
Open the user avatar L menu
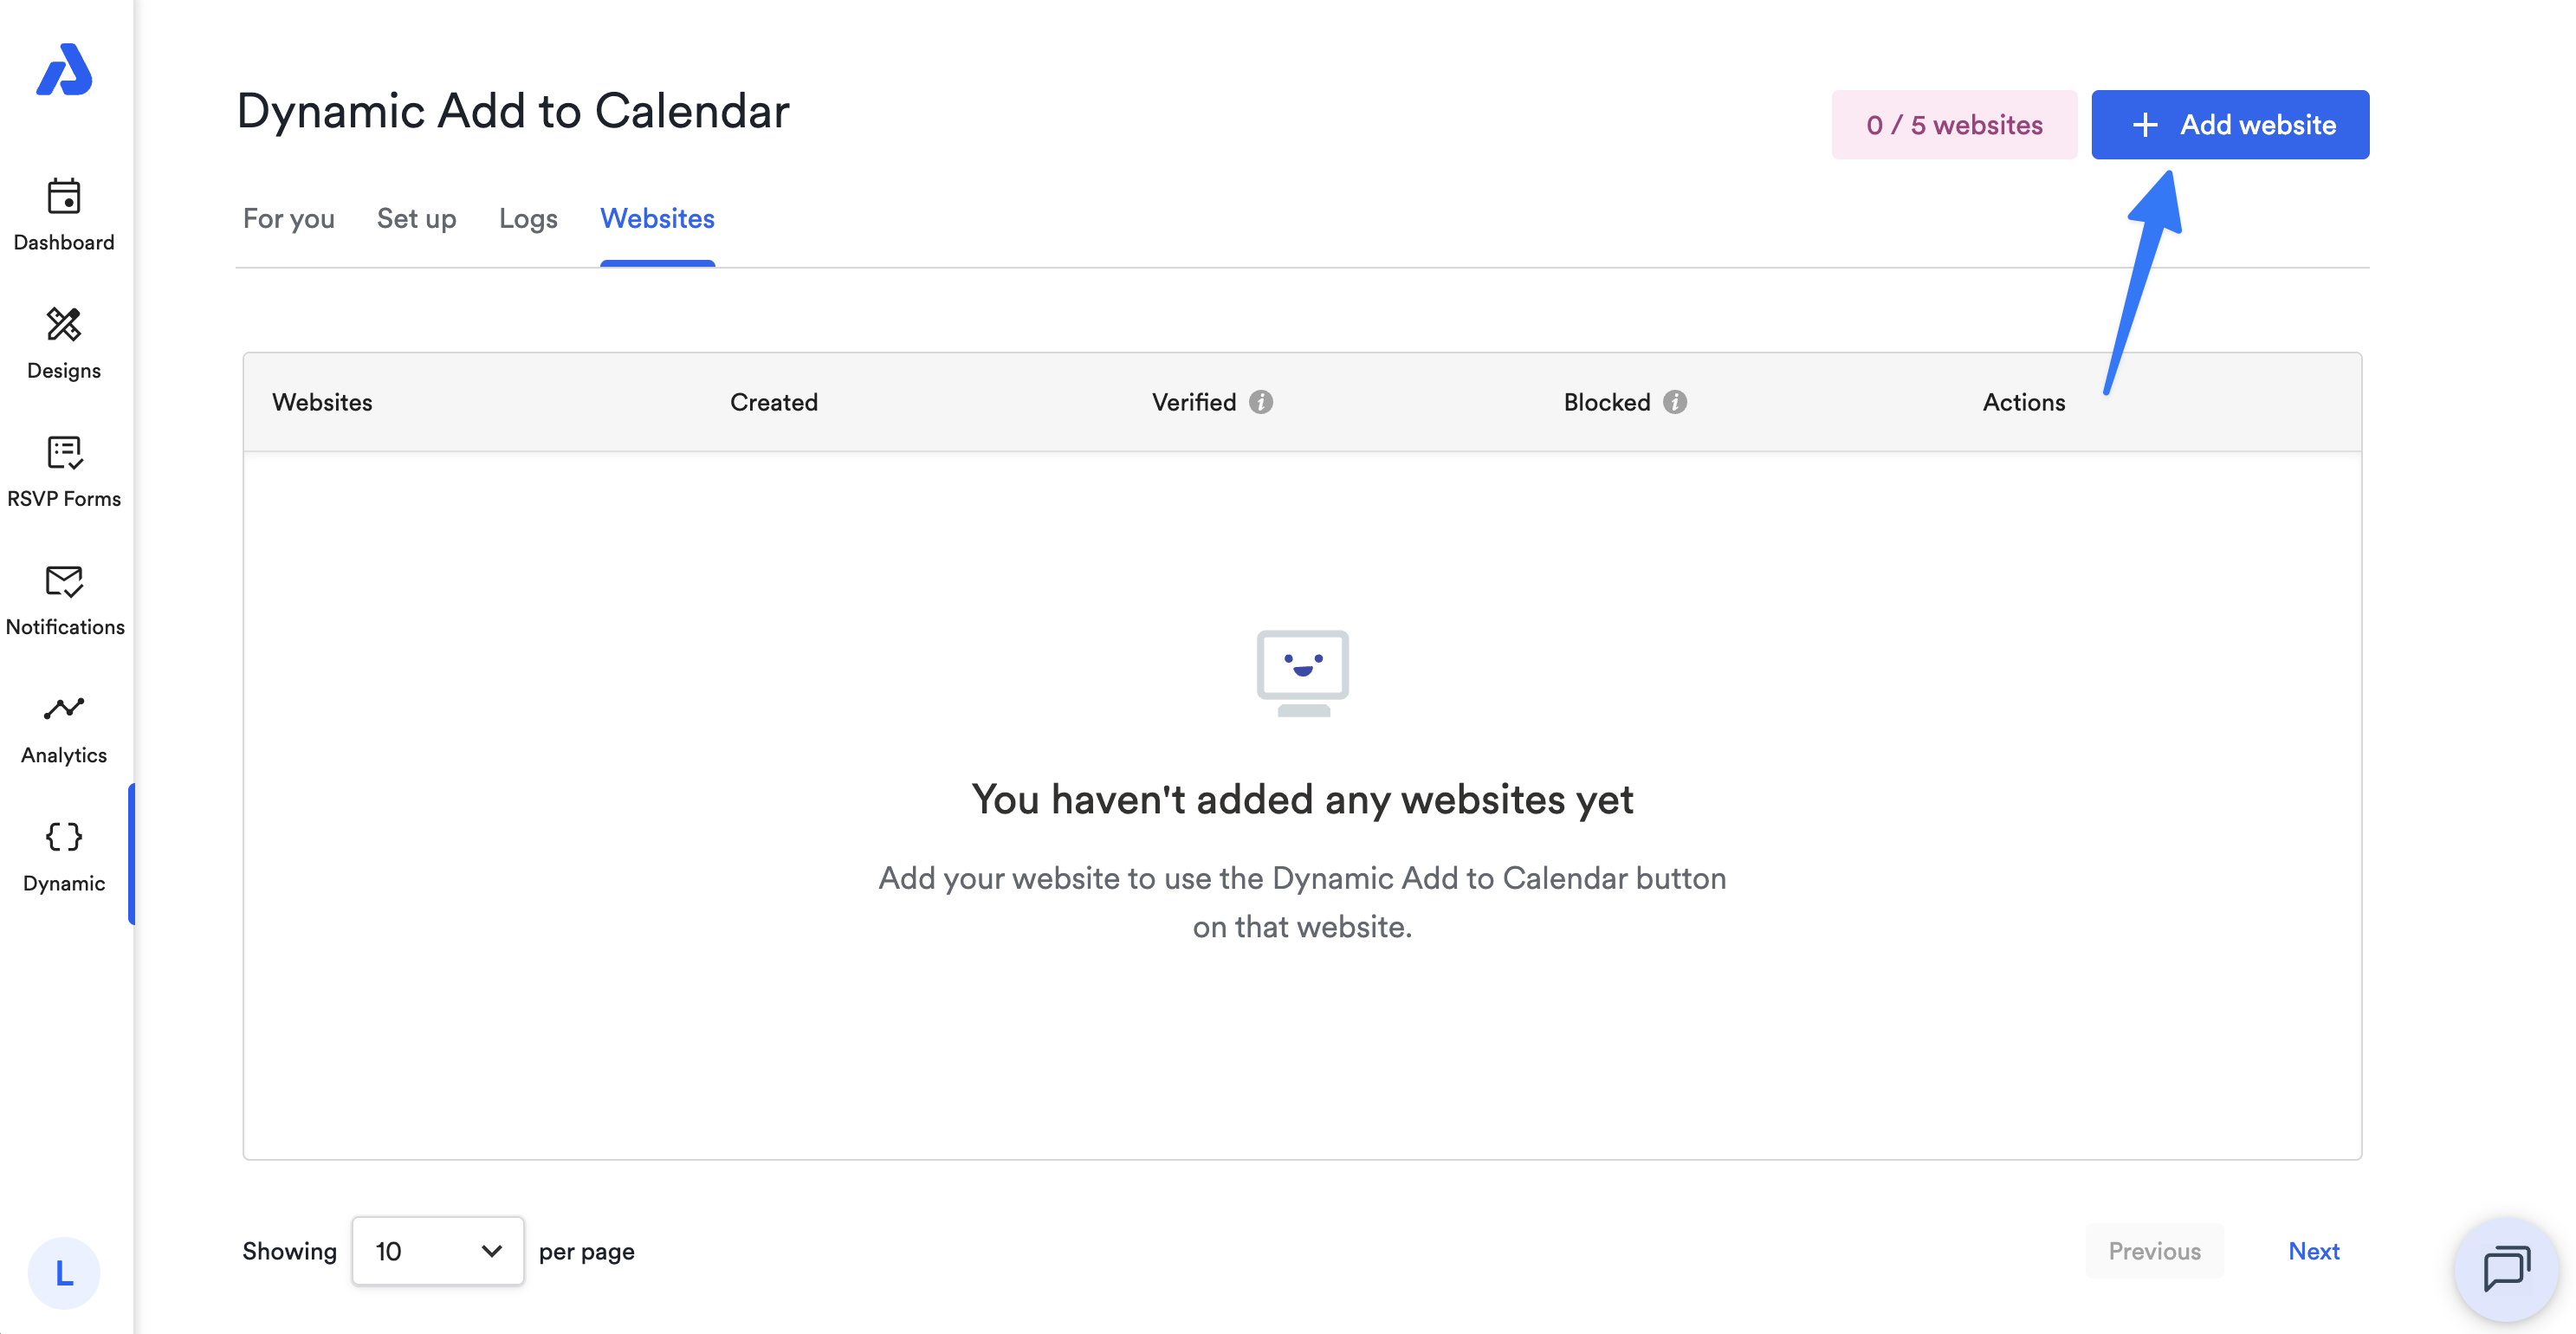(x=64, y=1273)
